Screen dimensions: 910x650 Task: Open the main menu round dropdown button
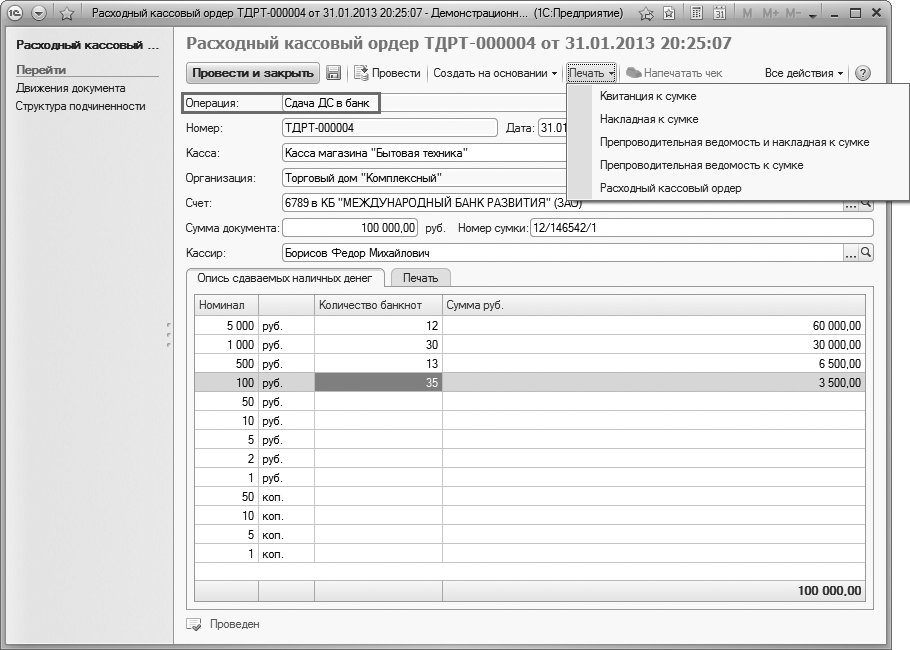(x=40, y=14)
